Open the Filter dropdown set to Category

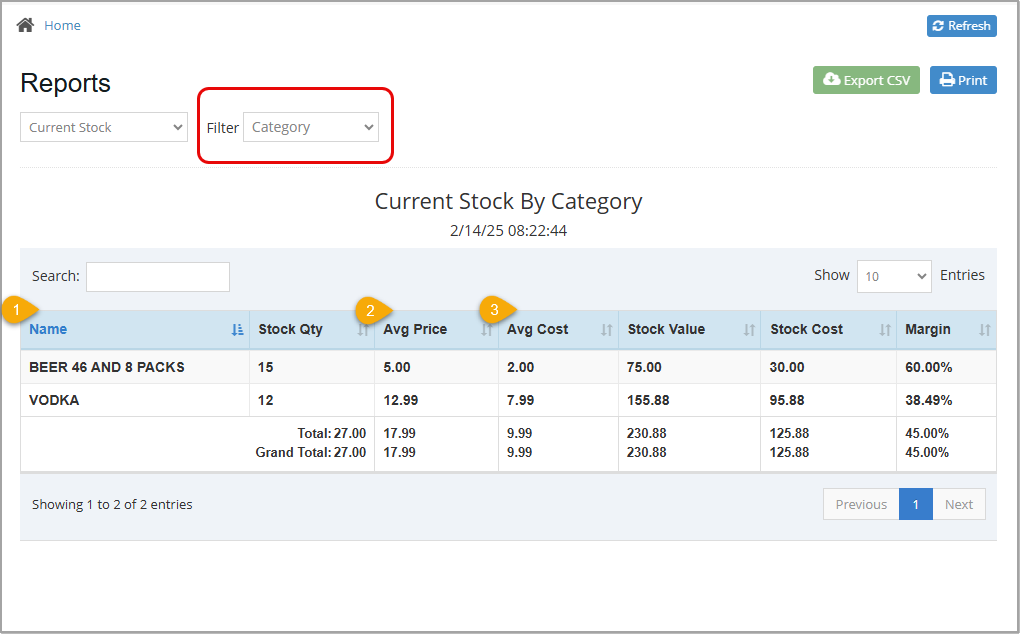(311, 127)
